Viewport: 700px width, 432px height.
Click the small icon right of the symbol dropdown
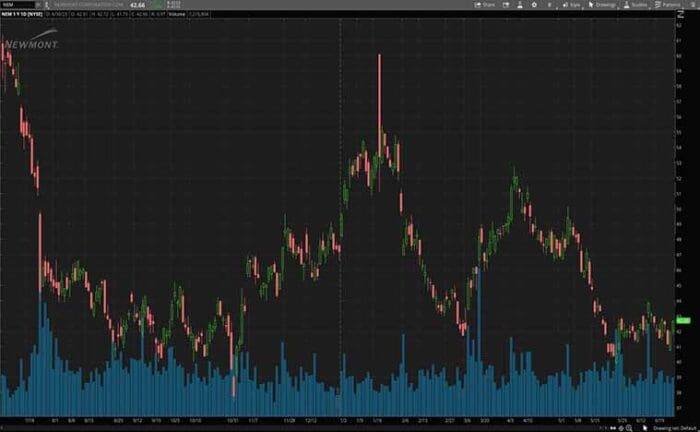(46, 5)
